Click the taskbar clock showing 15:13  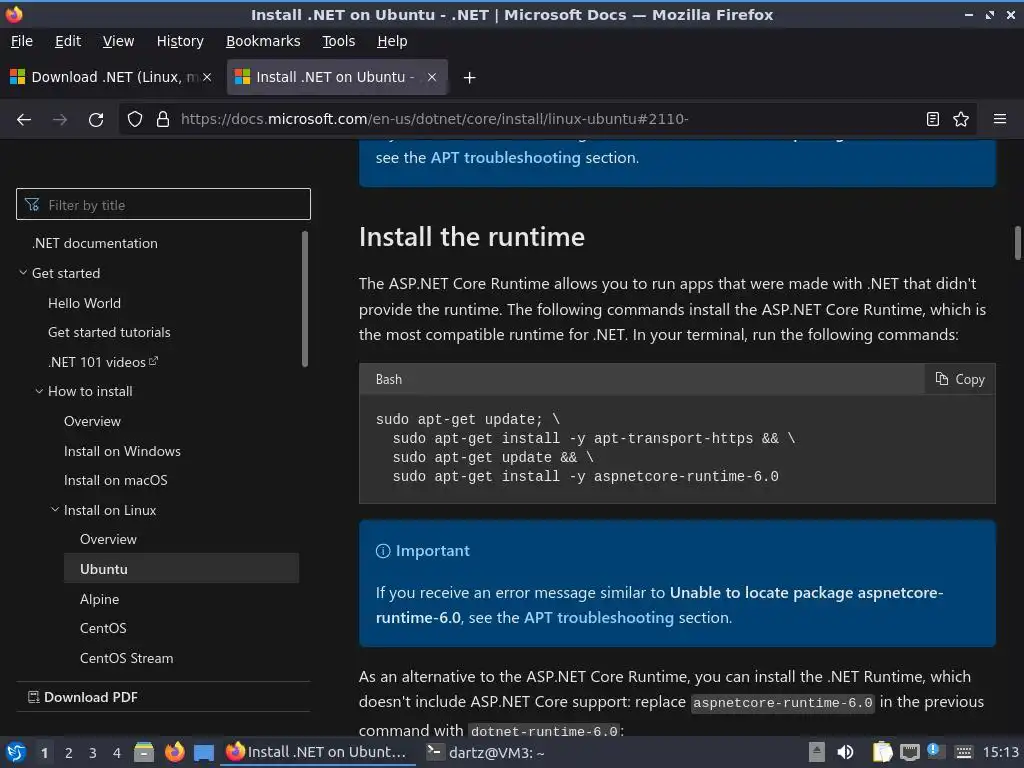click(1000, 752)
